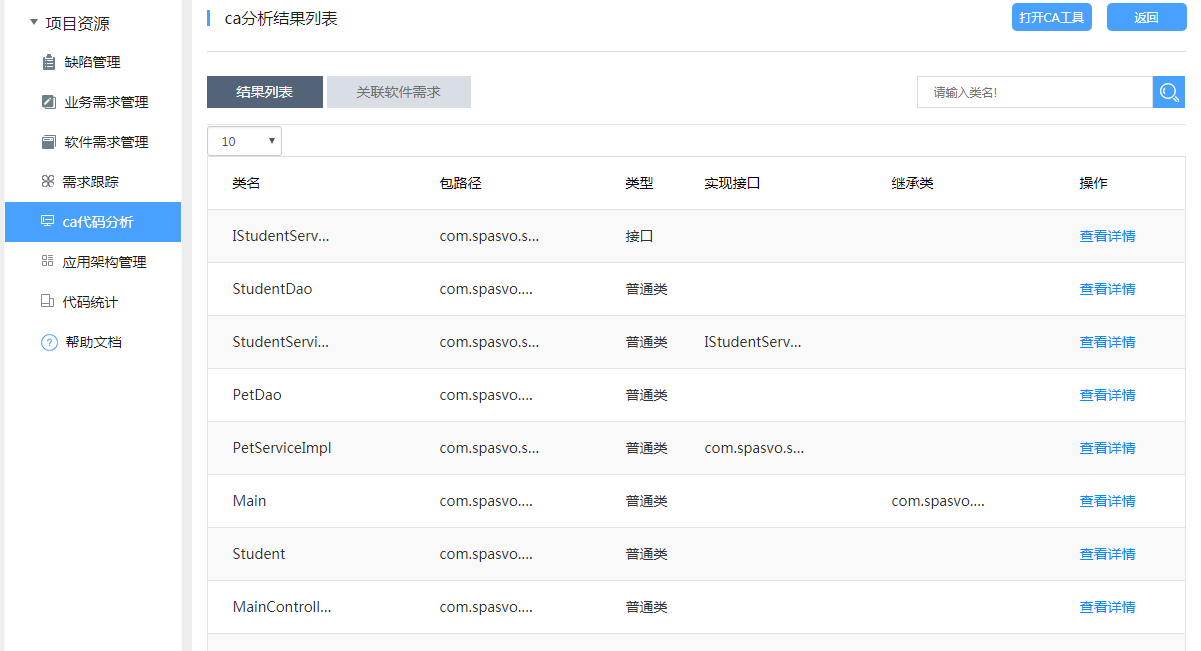Switch to the 关联软件需求 tab
Screen dimensions: 1201x651
[398, 92]
